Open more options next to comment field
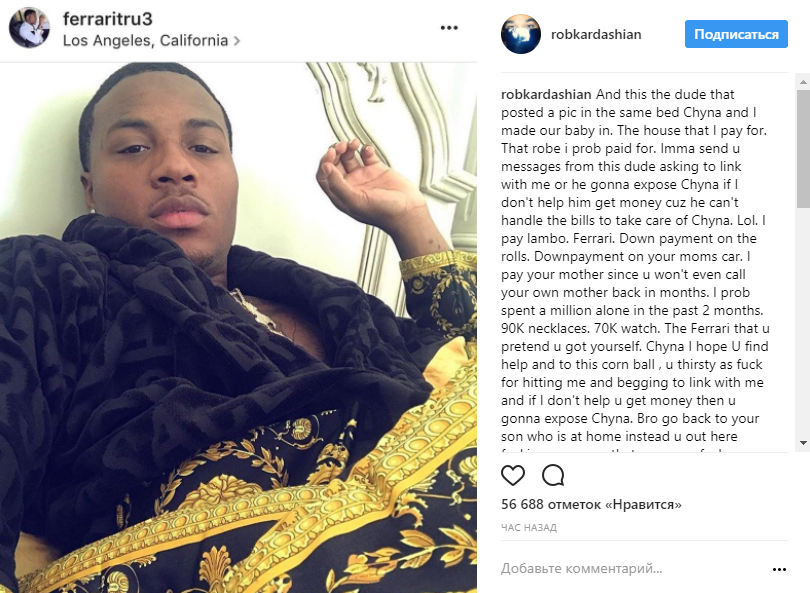810x593 pixels. [779, 569]
